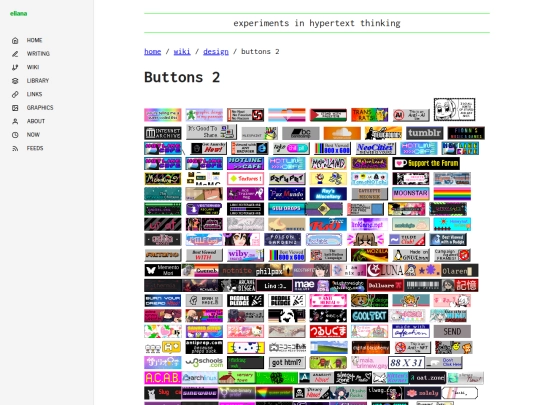Open the Graphics sidebar item
The width and height of the screenshot is (540, 405).
(x=40, y=107)
